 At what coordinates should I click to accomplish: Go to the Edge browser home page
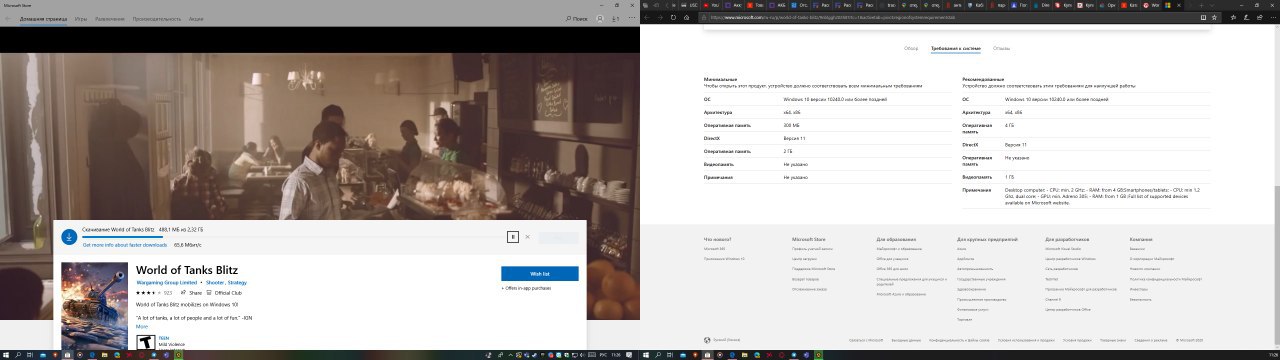tap(686, 17)
